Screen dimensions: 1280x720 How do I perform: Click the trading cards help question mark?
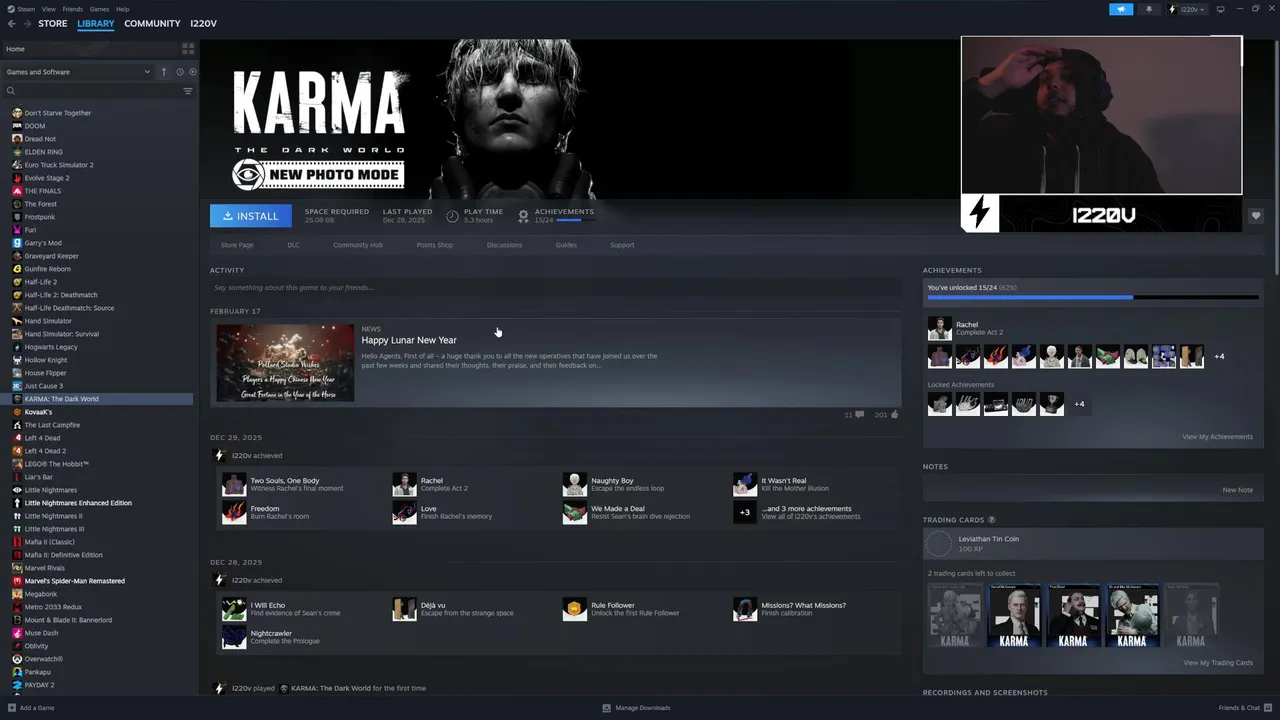(x=991, y=520)
